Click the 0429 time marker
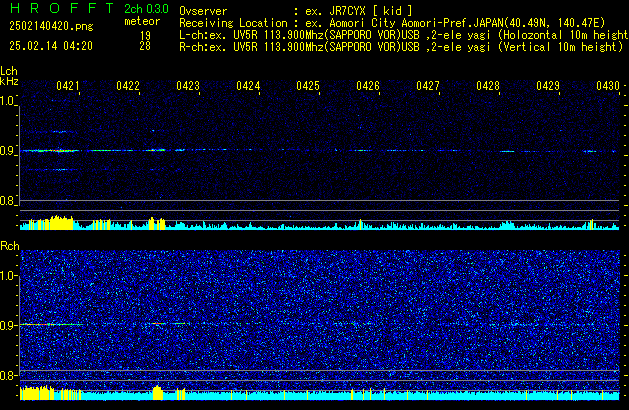 click(548, 86)
